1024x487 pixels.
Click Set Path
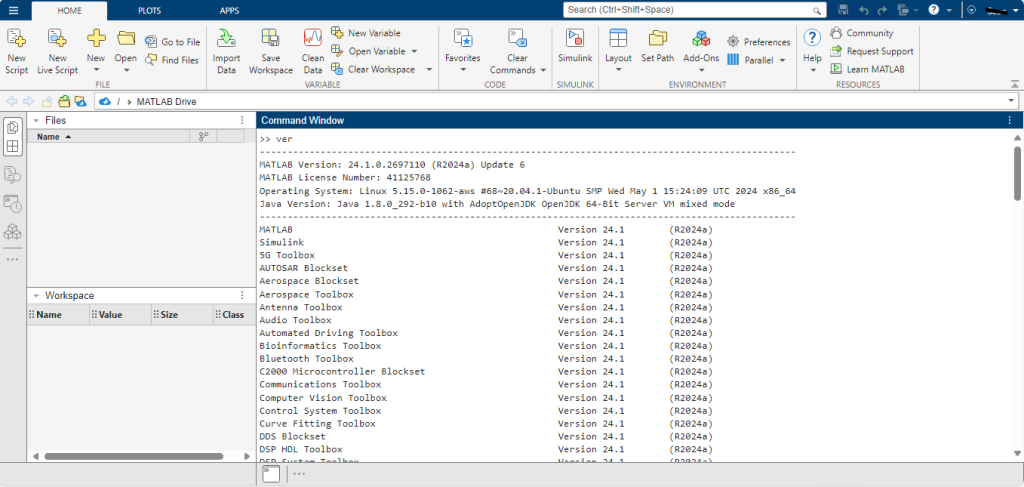[658, 47]
